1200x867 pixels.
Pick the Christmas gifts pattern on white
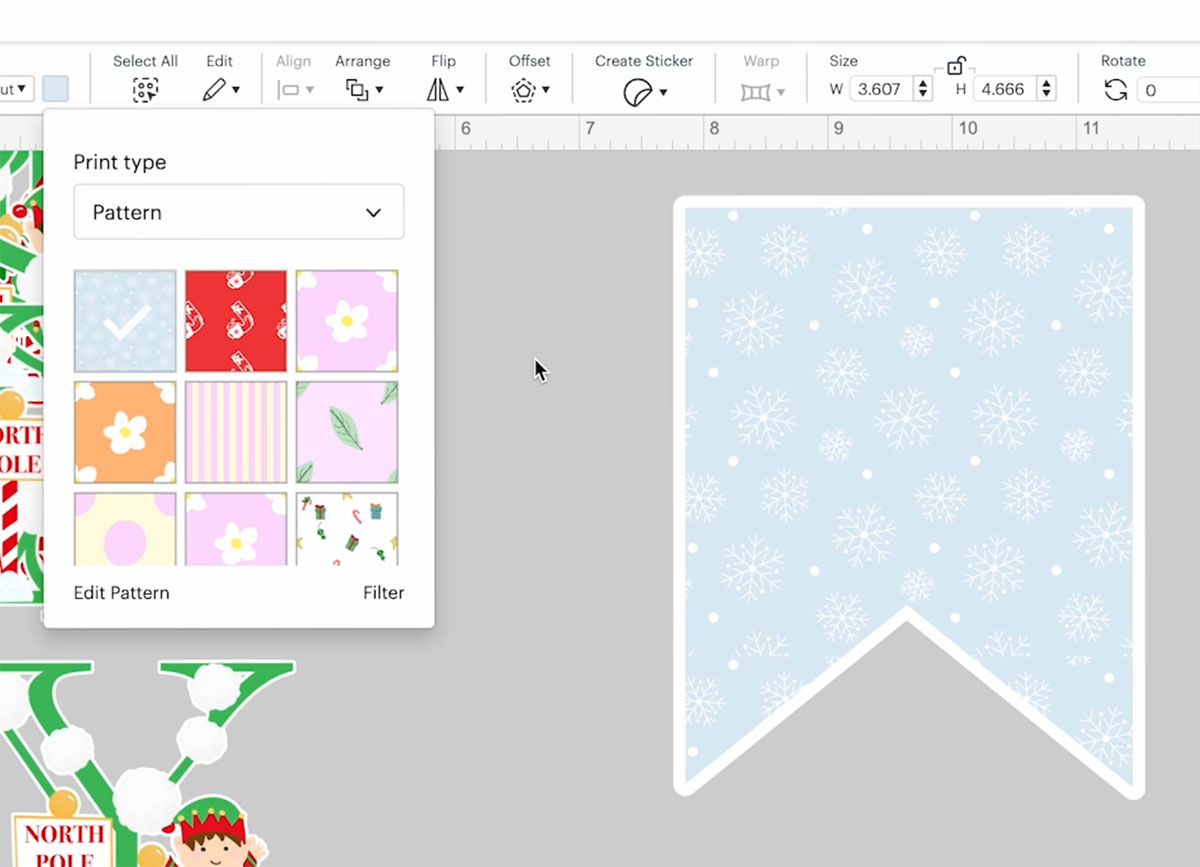click(x=347, y=529)
